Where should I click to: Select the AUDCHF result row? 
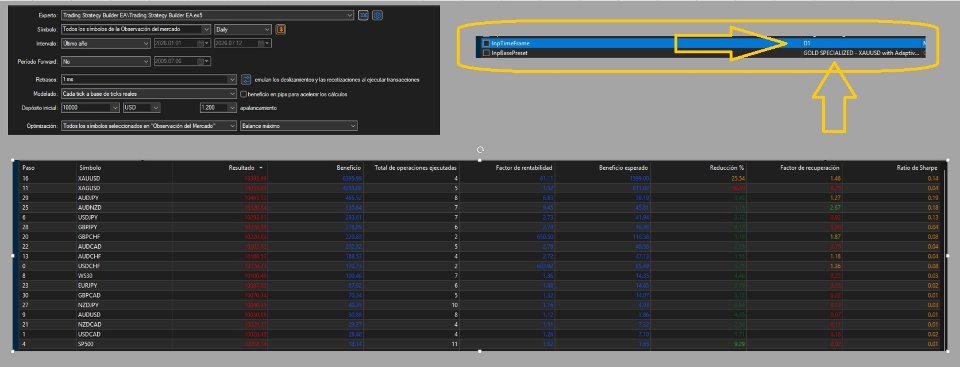480,256
